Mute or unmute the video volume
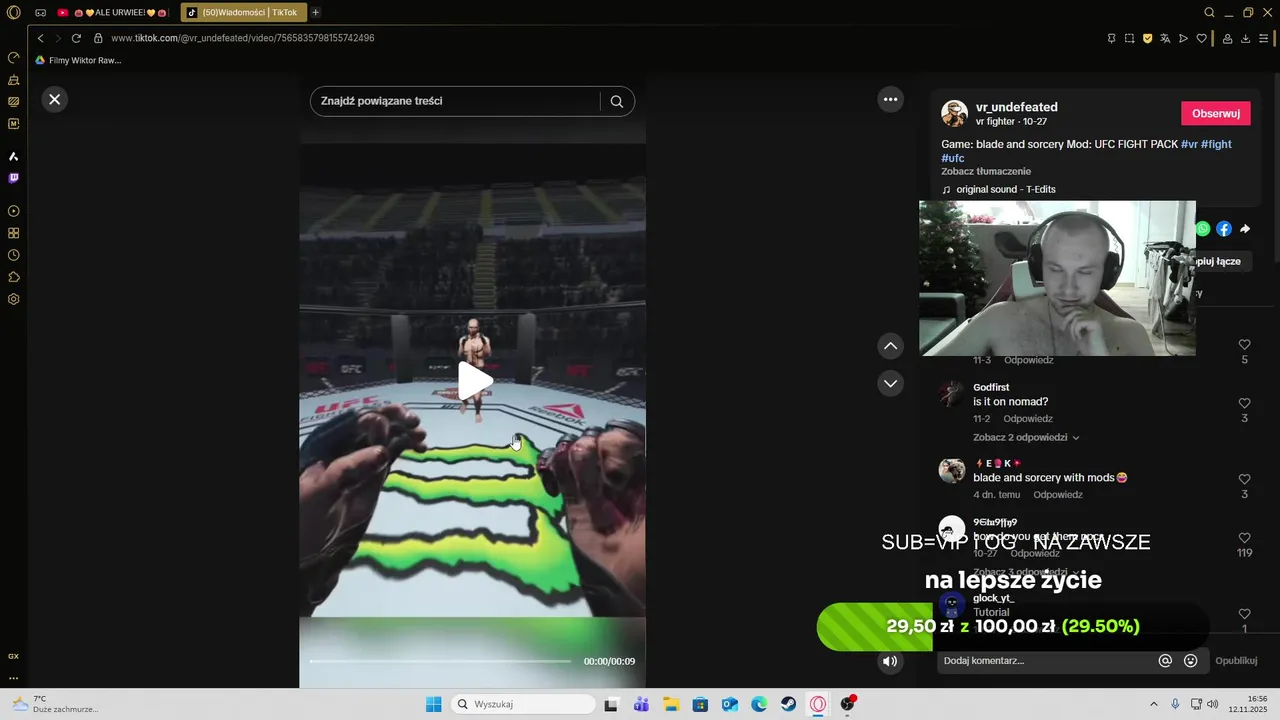Viewport: 1280px width, 720px height. point(890,661)
